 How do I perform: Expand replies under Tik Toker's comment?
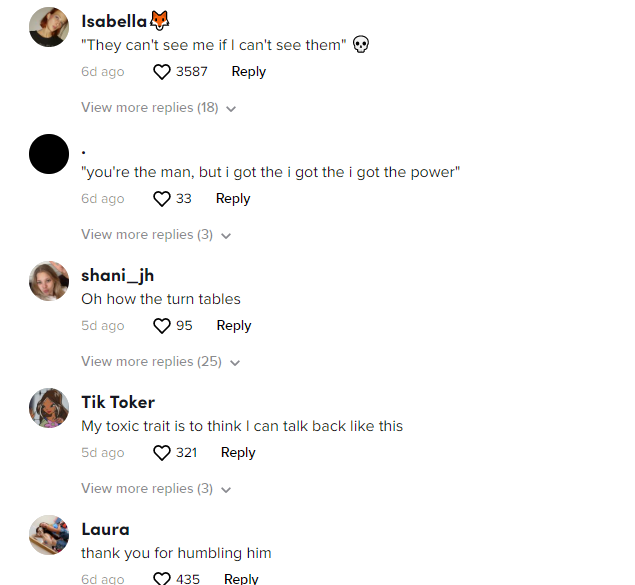(156, 489)
